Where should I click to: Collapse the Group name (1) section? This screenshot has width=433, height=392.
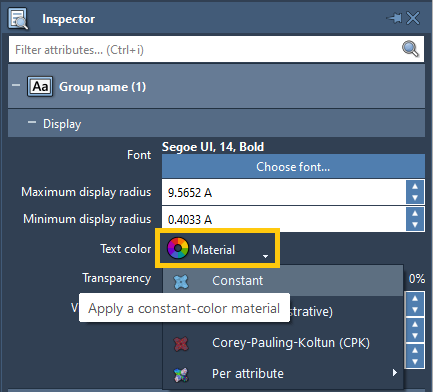pos(16,85)
